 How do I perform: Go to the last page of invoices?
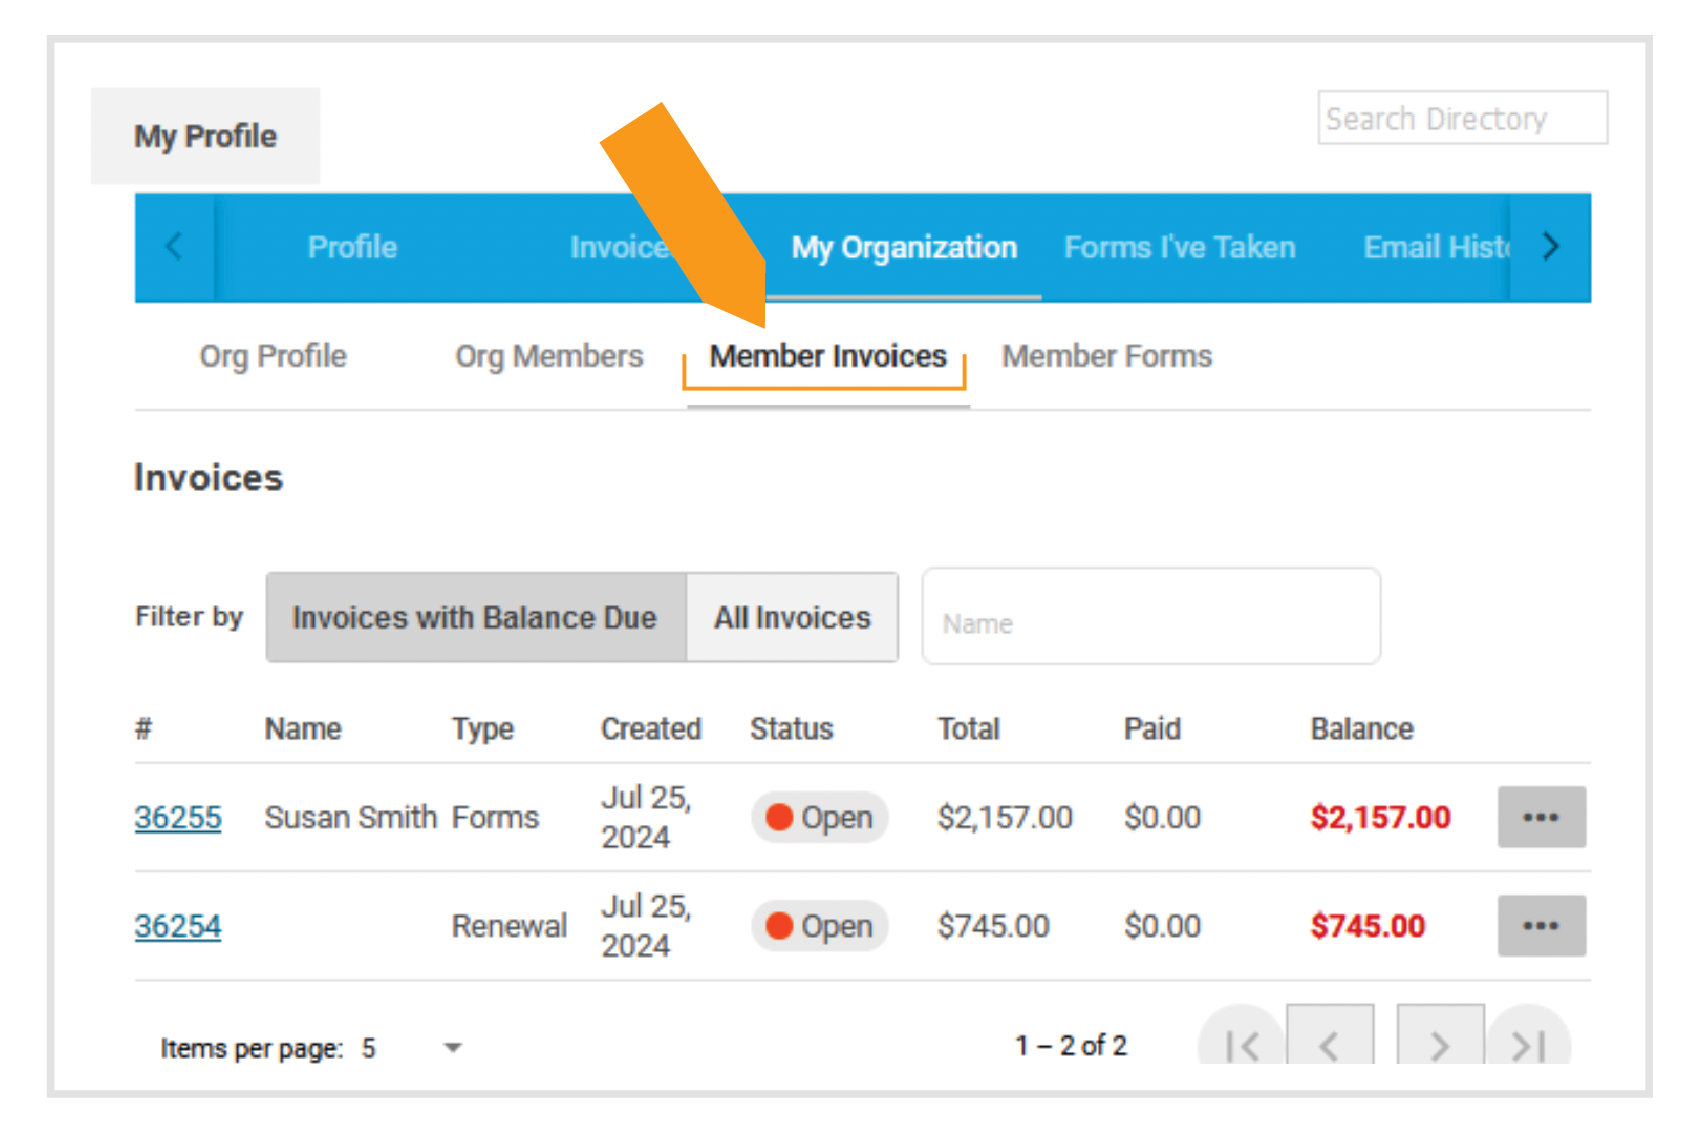click(x=1526, y=1046)
